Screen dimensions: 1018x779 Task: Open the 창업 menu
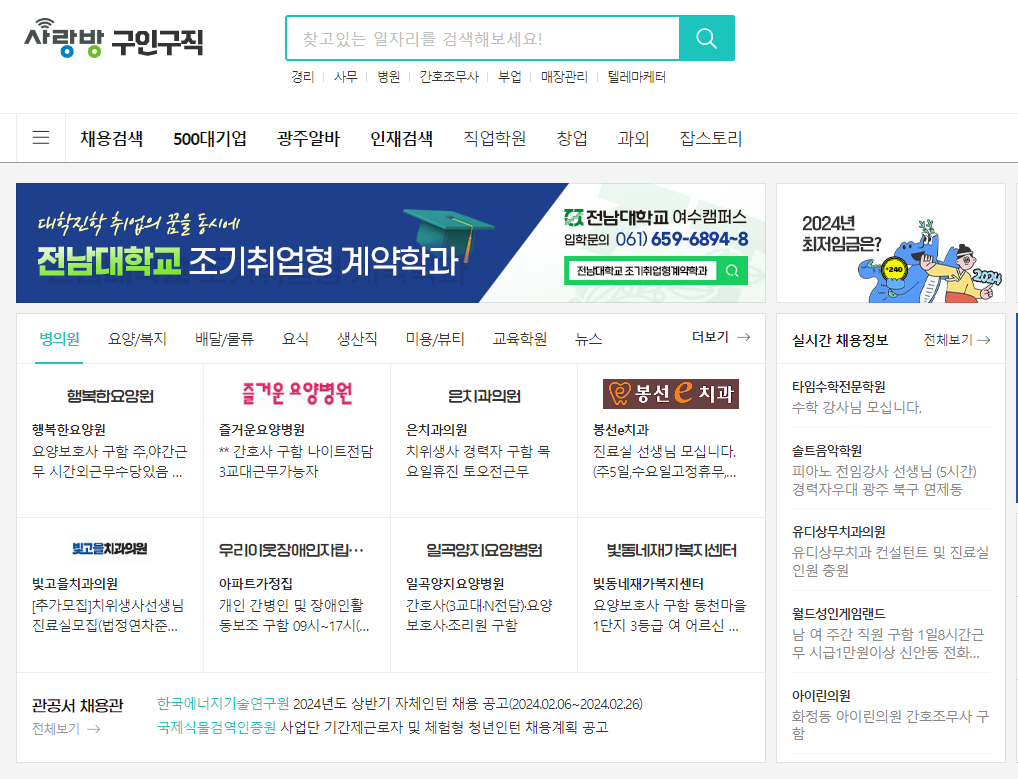coord(572,138)
